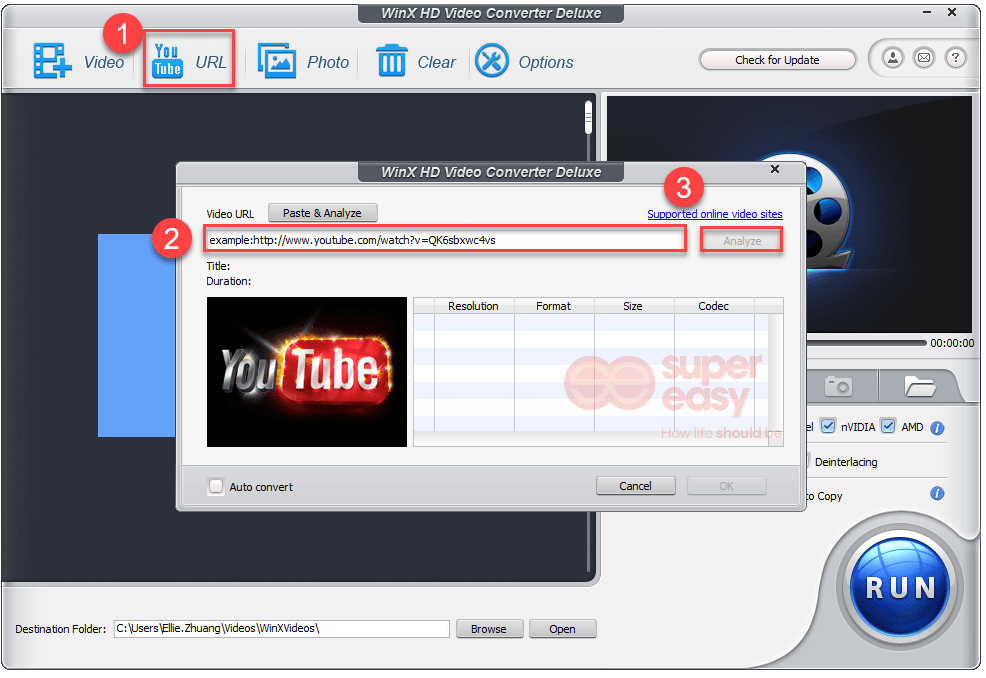Click the Video add-file icon
The height and width of the screenshot is (678, 986).
tap(53, 61)
